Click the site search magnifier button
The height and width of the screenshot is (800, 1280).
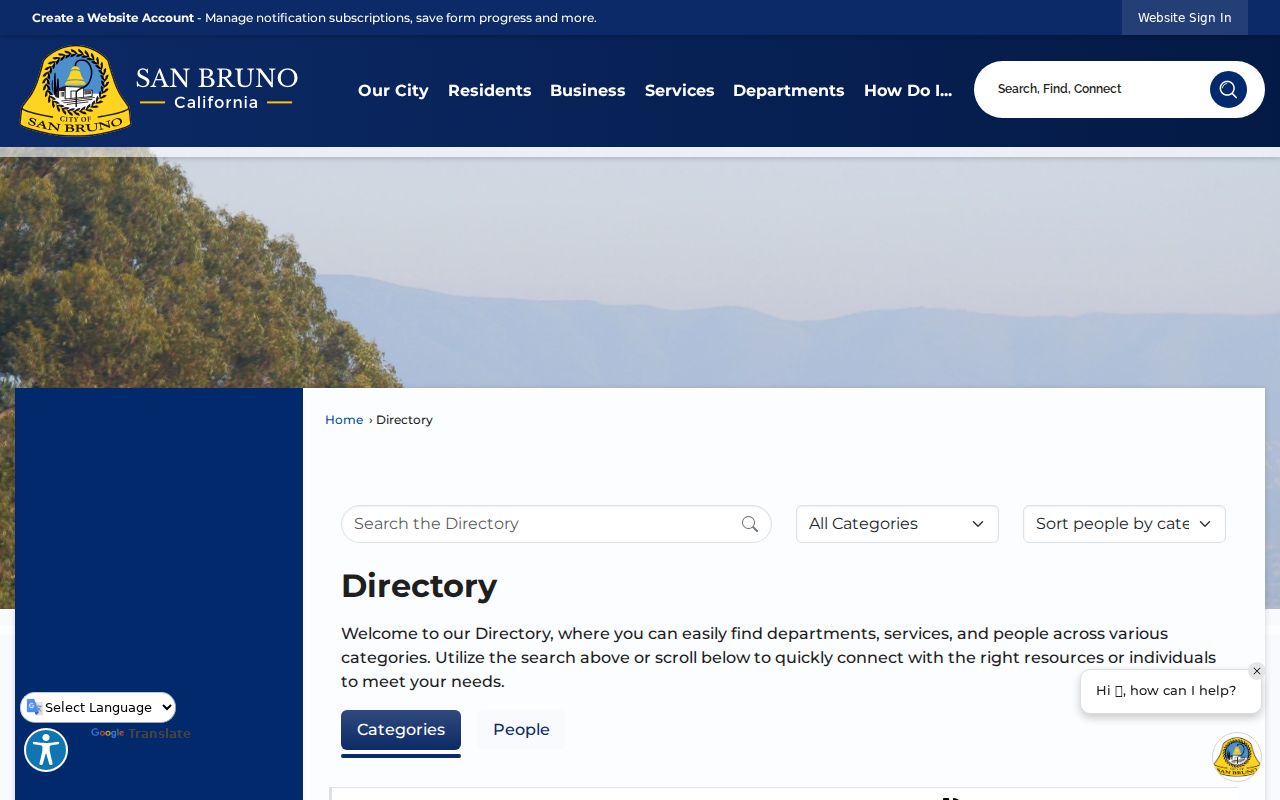[1228, 89]
